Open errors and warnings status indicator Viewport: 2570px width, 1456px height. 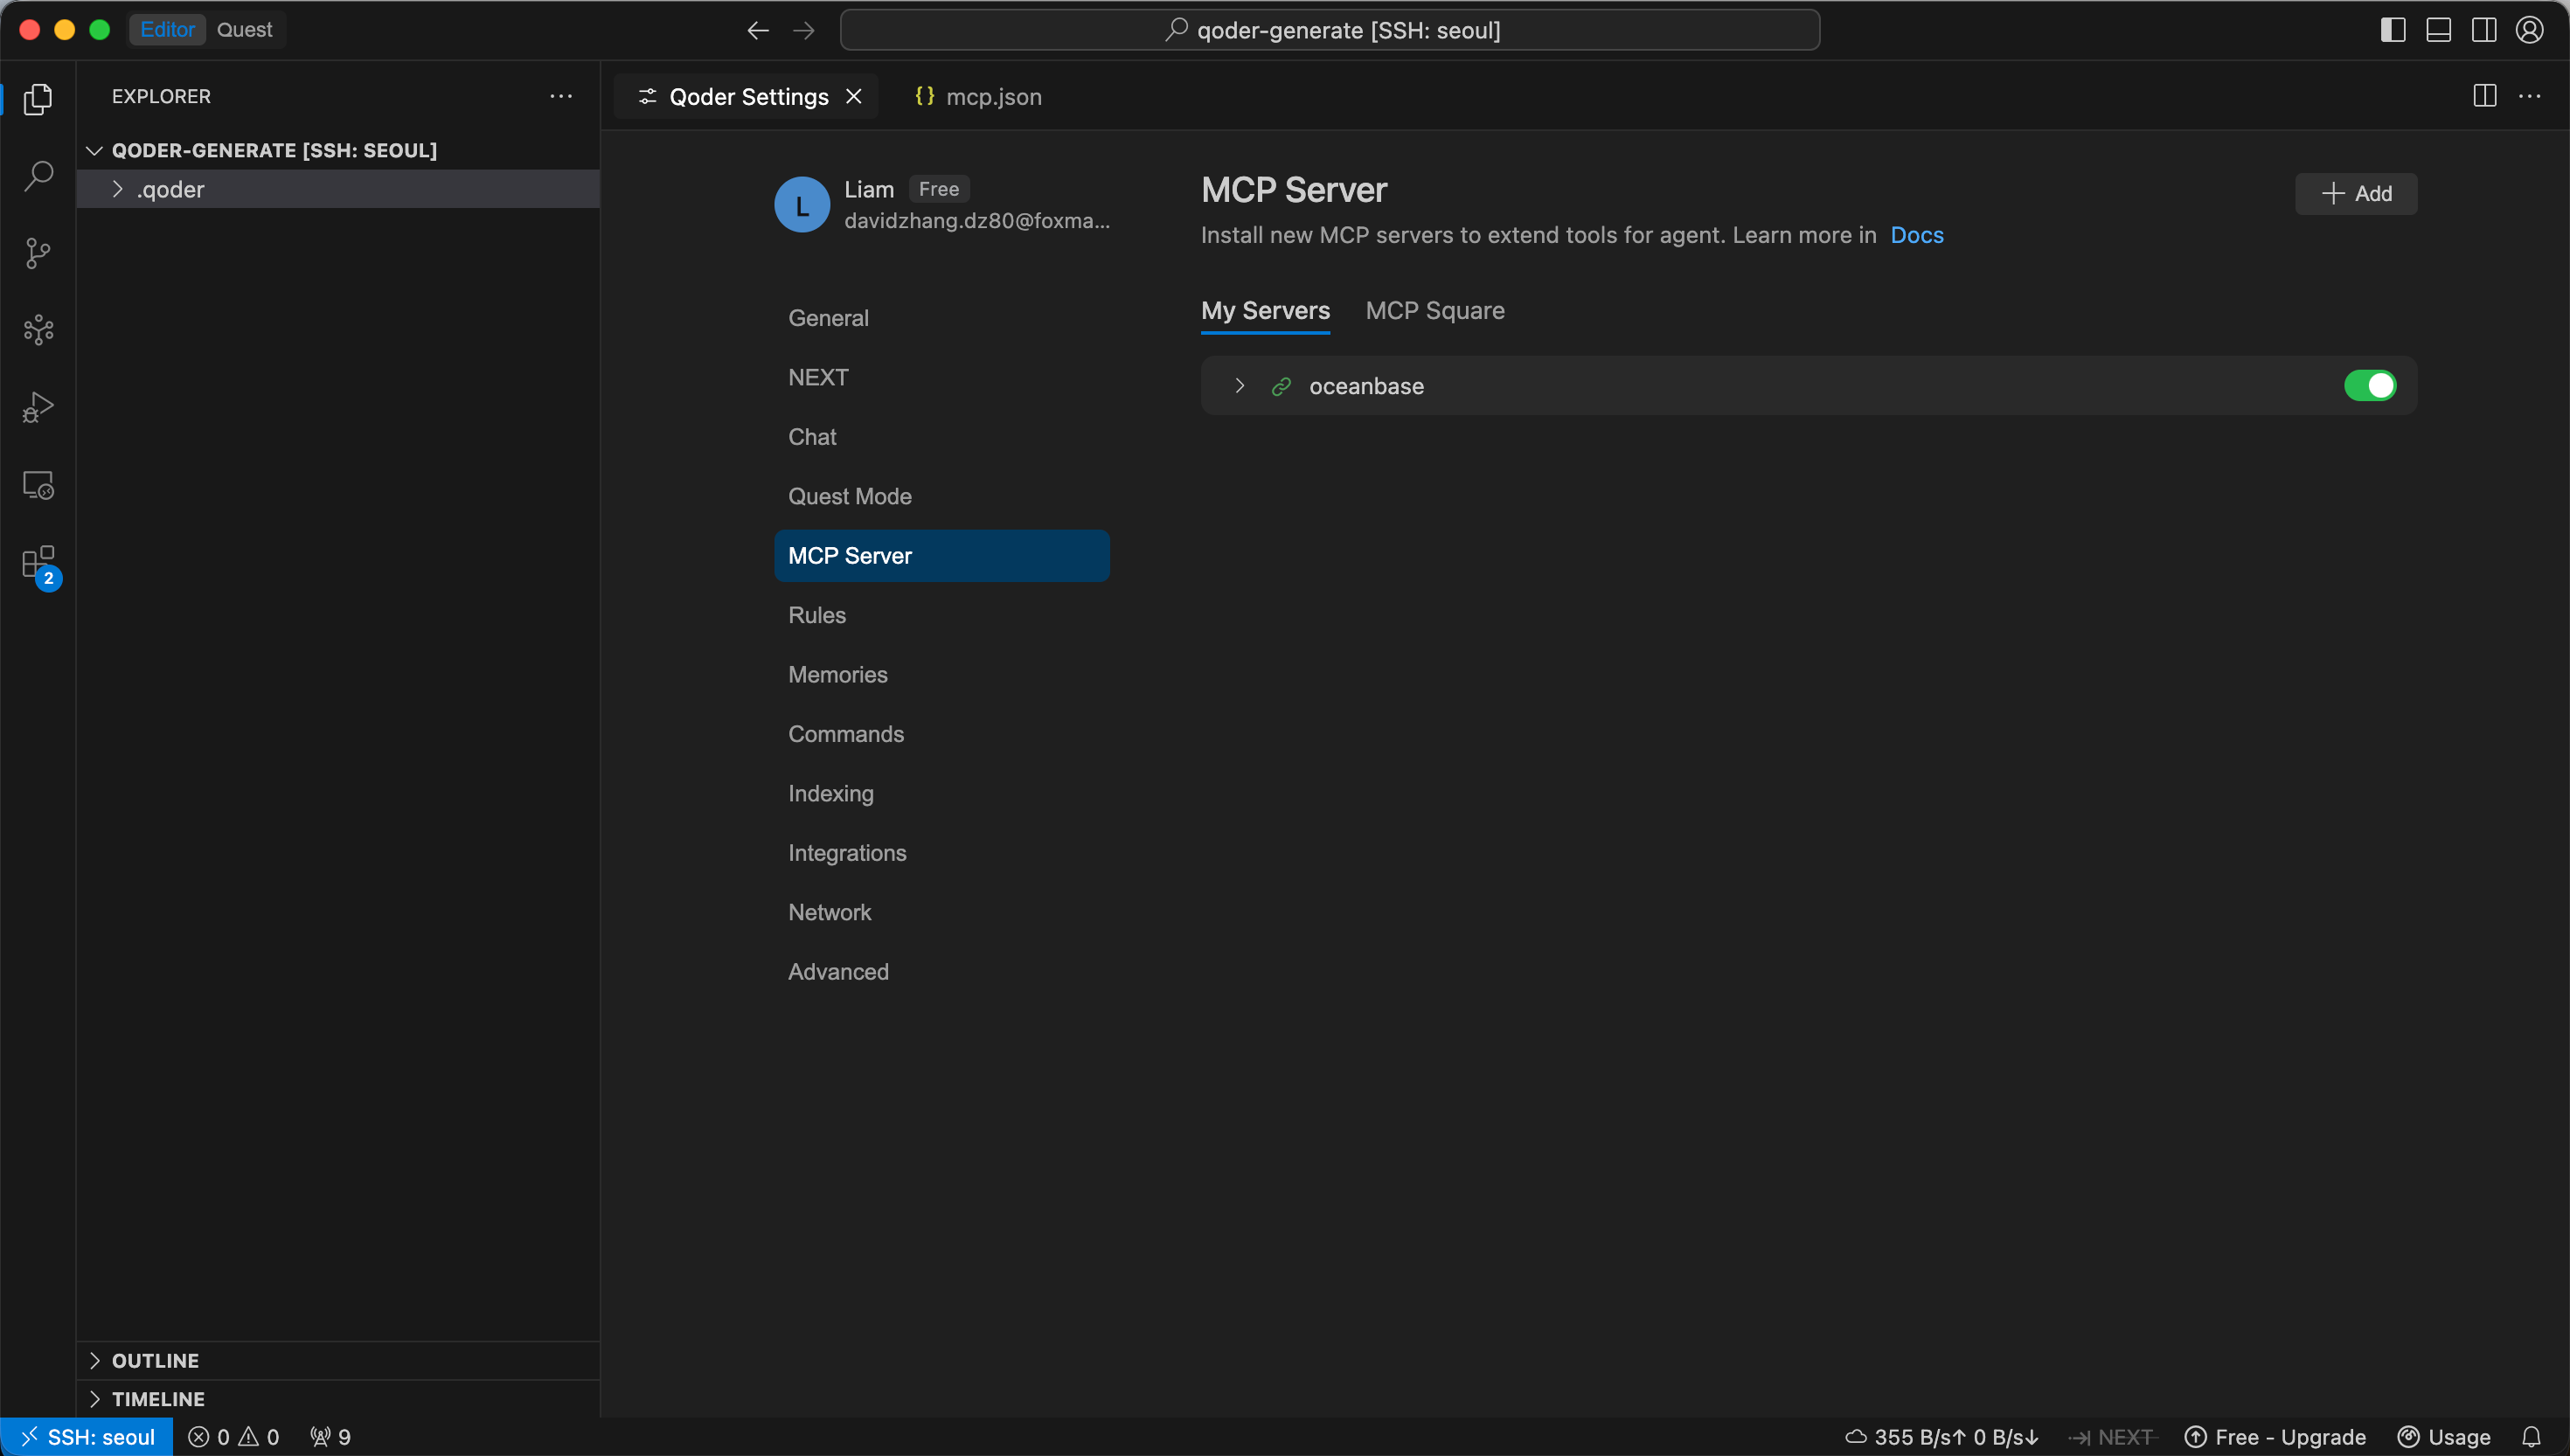(x=234, y=1437)
